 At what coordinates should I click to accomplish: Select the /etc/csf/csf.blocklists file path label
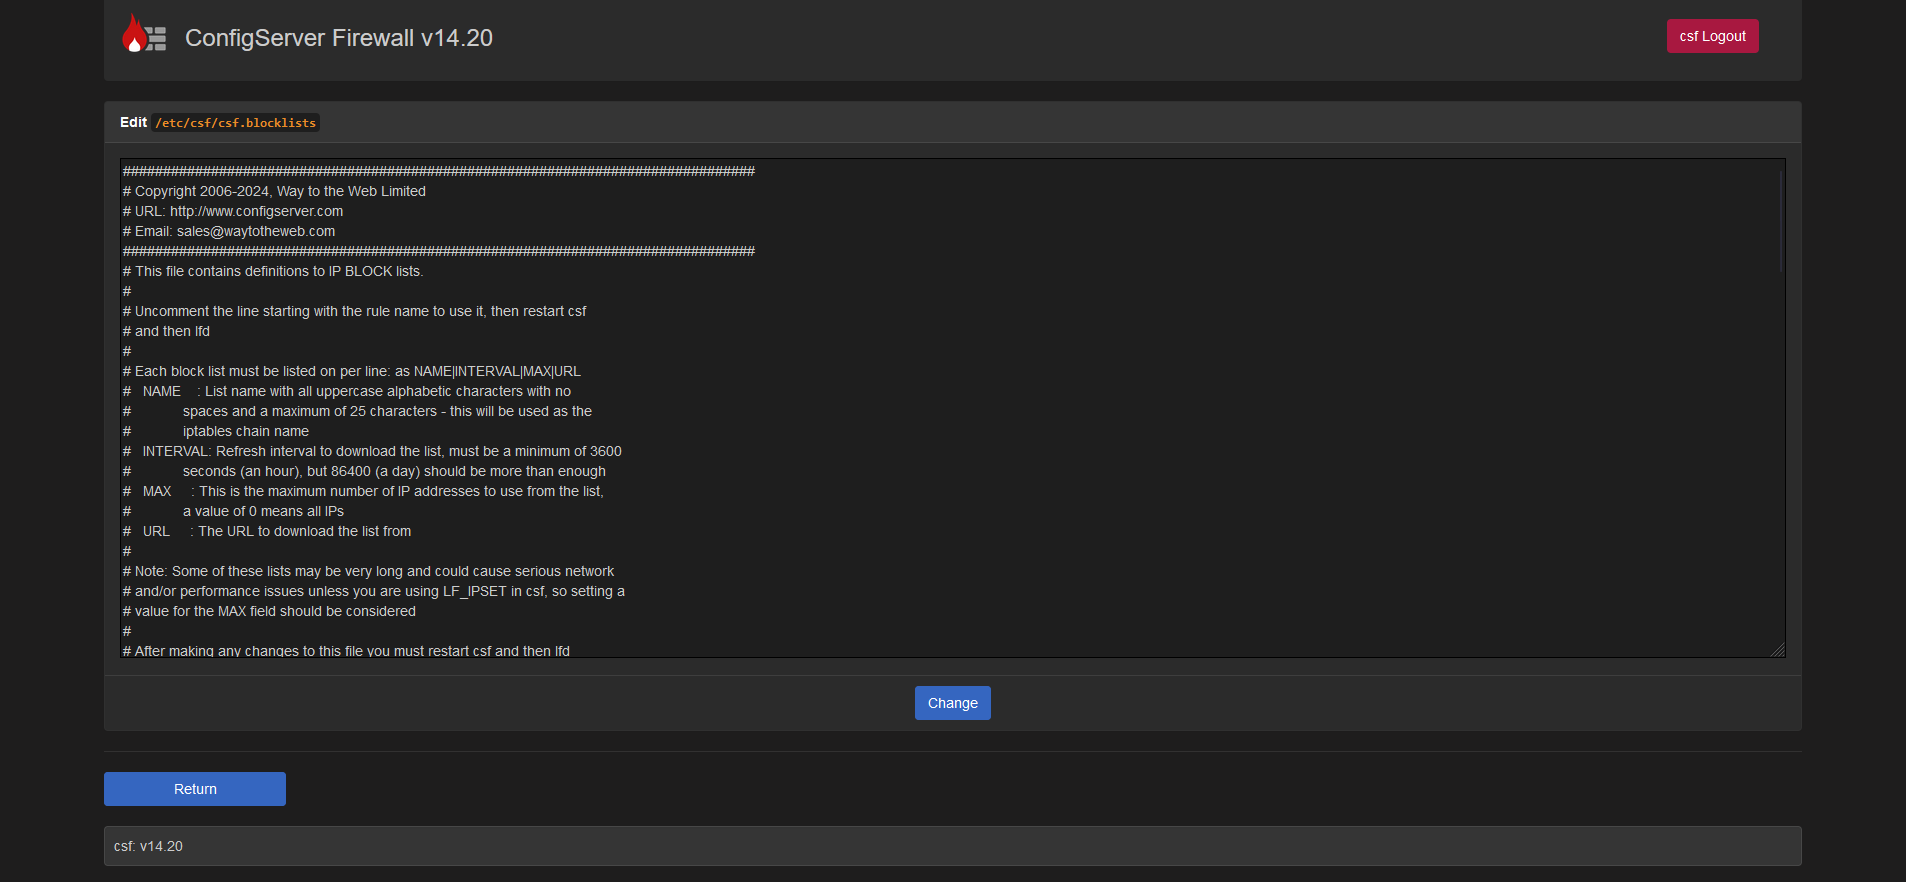[236, 123]
